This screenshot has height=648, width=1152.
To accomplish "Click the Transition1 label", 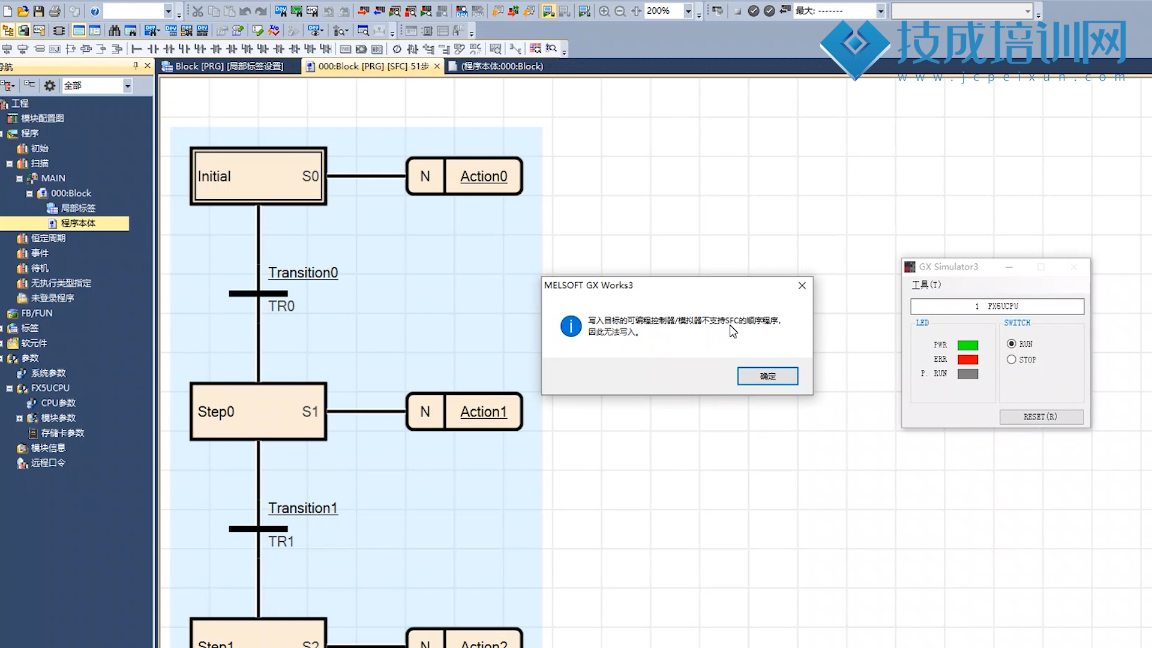I will (303, 508).
